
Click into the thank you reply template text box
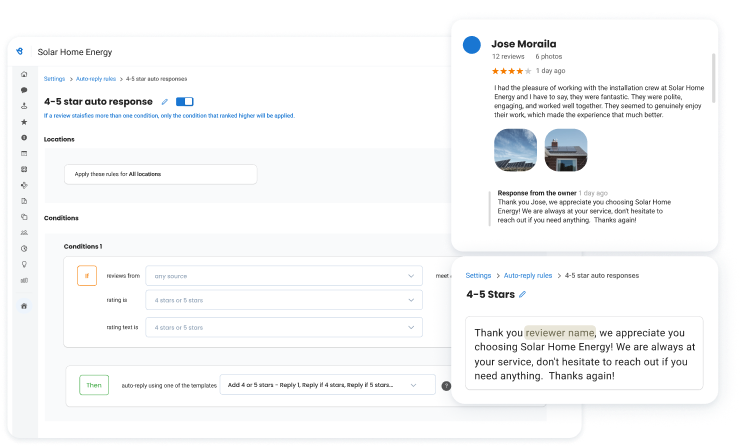(584, 353)
